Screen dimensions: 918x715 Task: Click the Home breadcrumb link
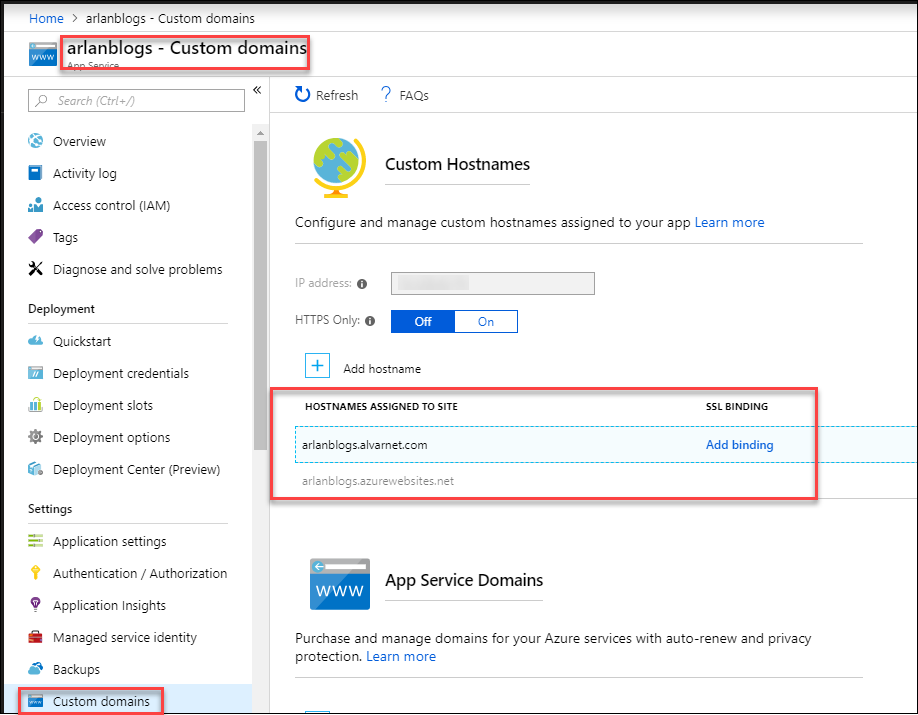46,19
